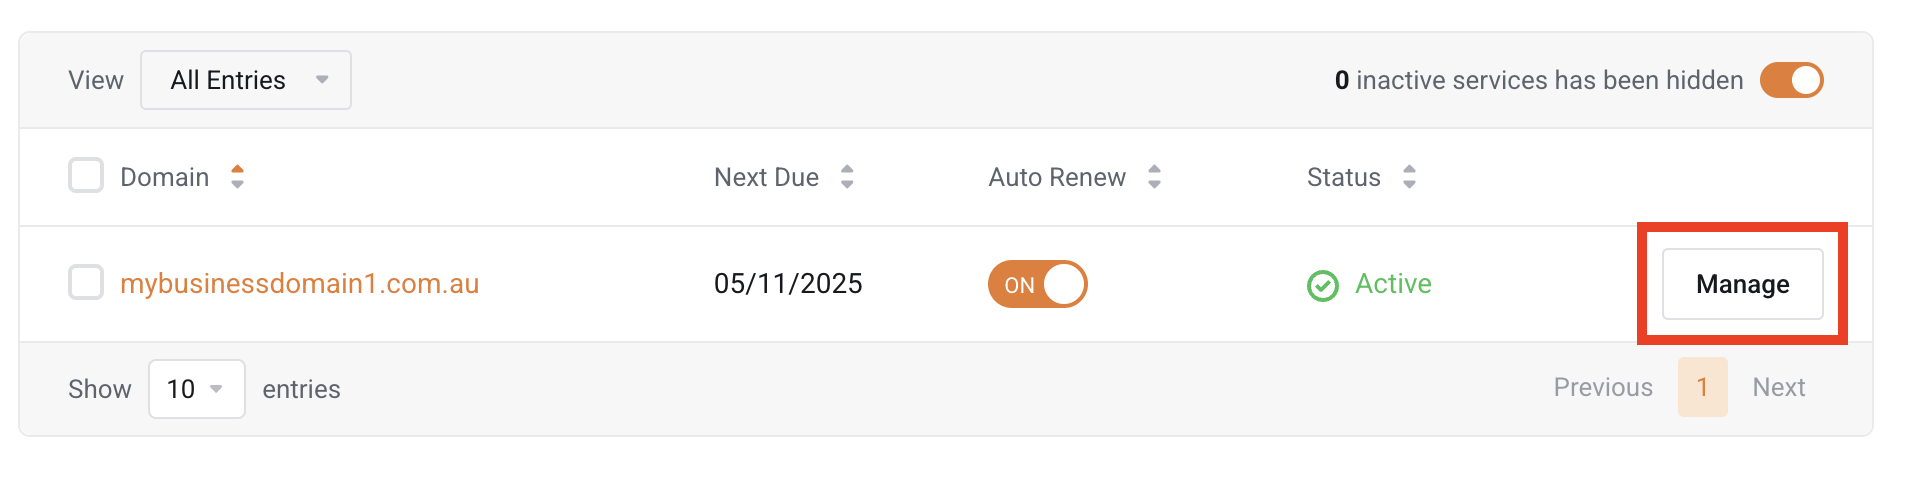This screenshot has height=480, width=1916.
Task: Turn off Auto Renew for mybusinessdomain1.com.au
Action: pyautogui.click(x=1037, y=284)
